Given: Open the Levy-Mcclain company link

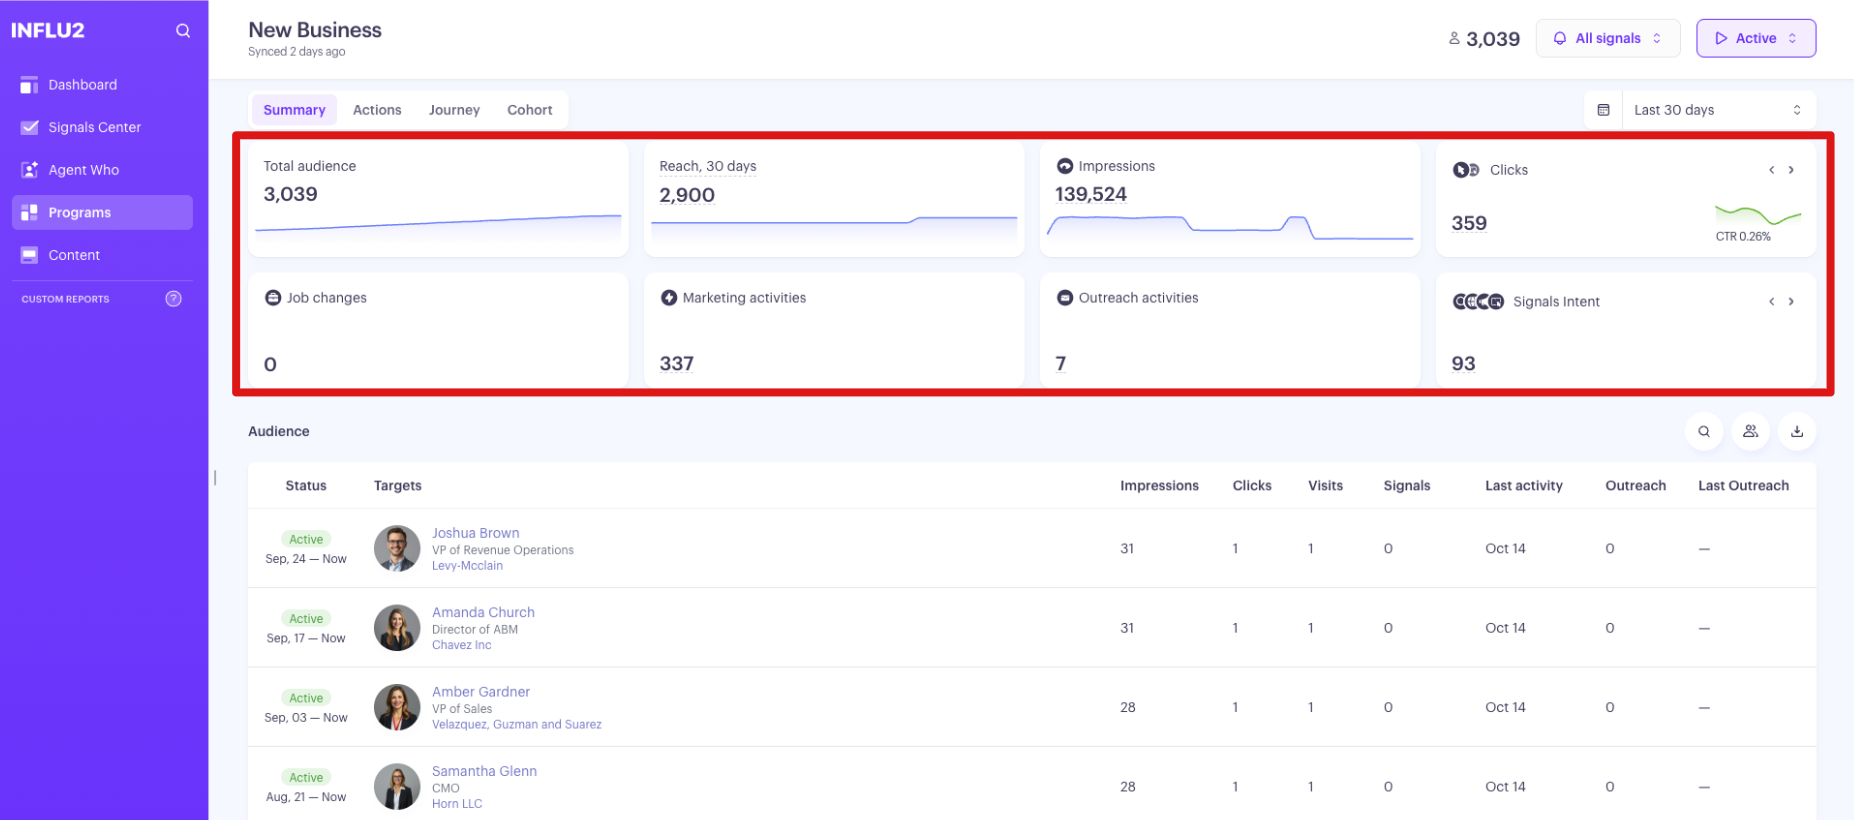Looking at the screenshot, I should (x=467, y=566).
